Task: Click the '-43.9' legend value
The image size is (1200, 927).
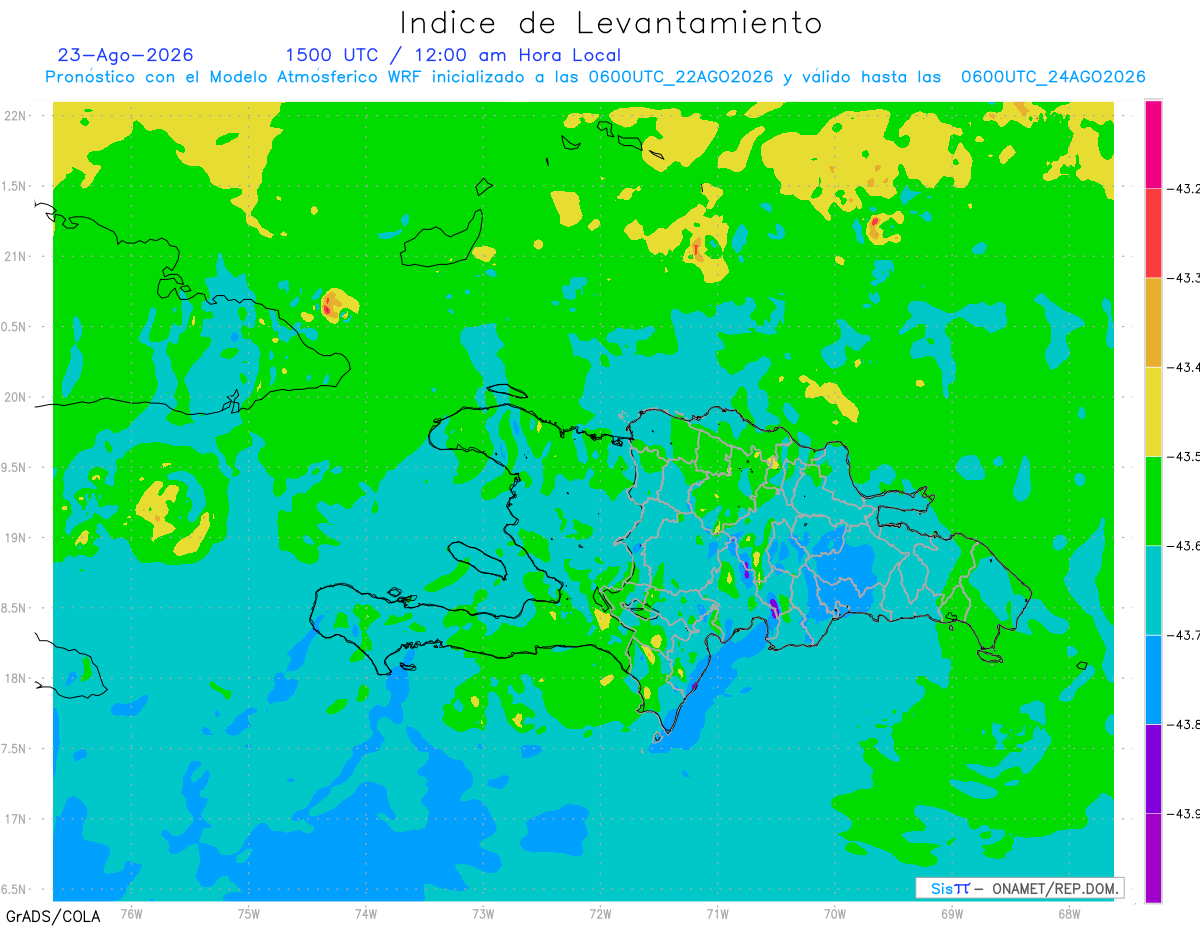Action: click(x=1182, y=813)
